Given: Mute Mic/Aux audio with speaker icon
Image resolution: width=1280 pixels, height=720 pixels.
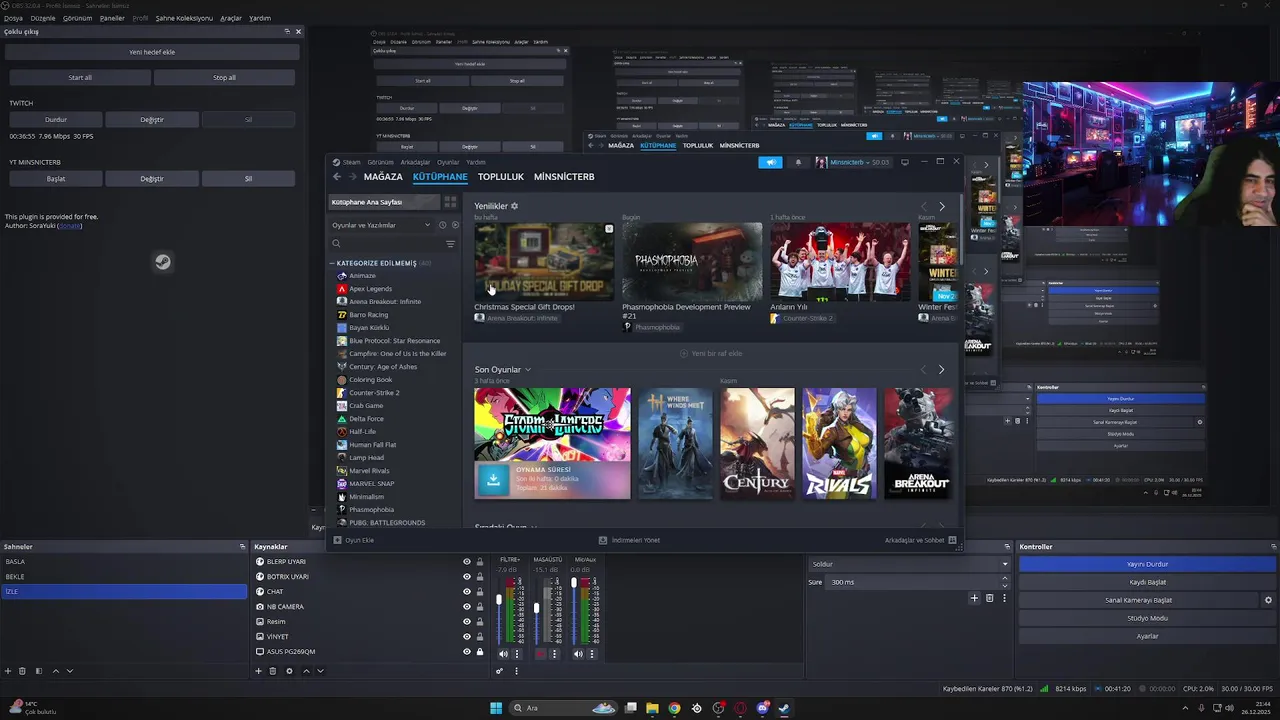Looking at the screenshot, I should pyautogui.click(x=579, y=654).
